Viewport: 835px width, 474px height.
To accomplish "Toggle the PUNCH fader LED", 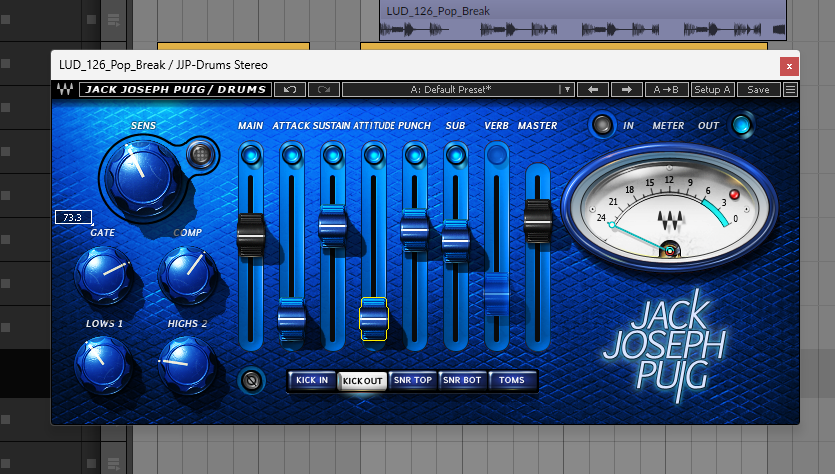I will coord(414,156).
